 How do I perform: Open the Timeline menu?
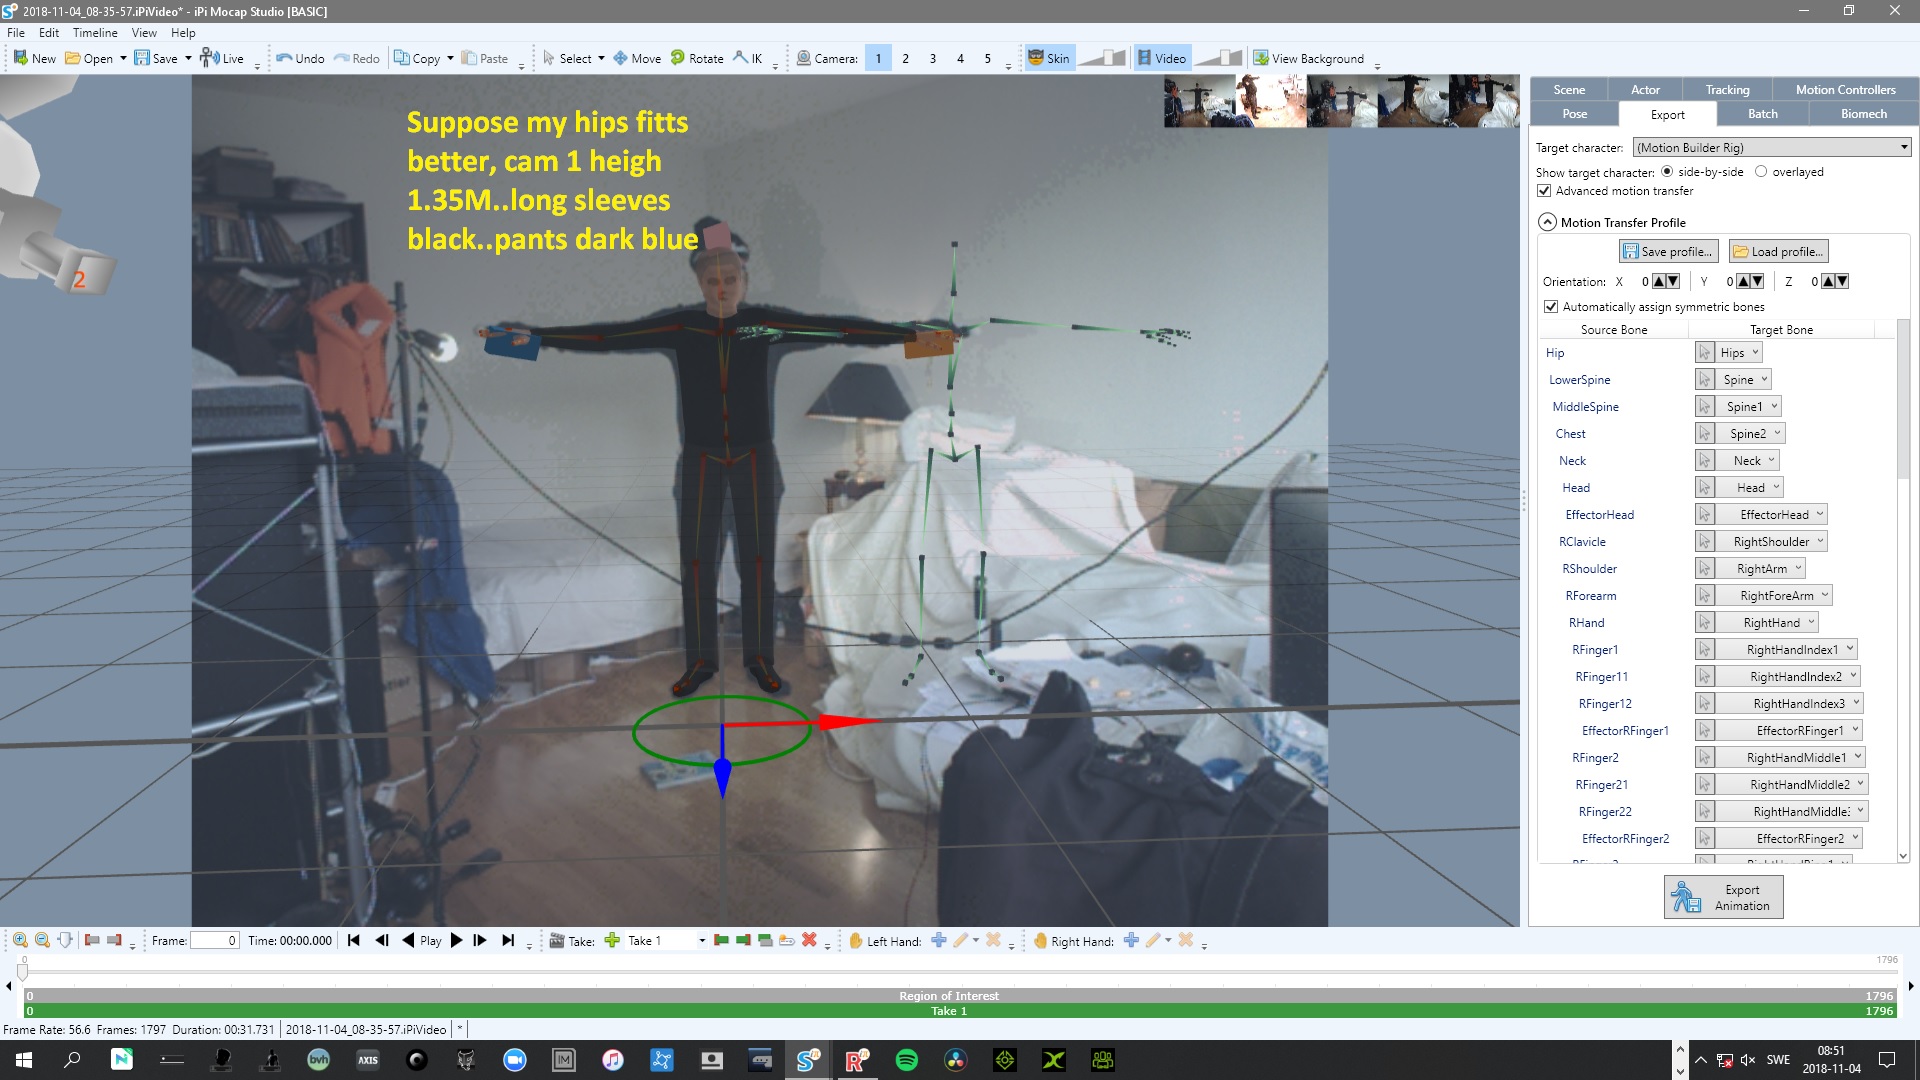click(95, 32)
